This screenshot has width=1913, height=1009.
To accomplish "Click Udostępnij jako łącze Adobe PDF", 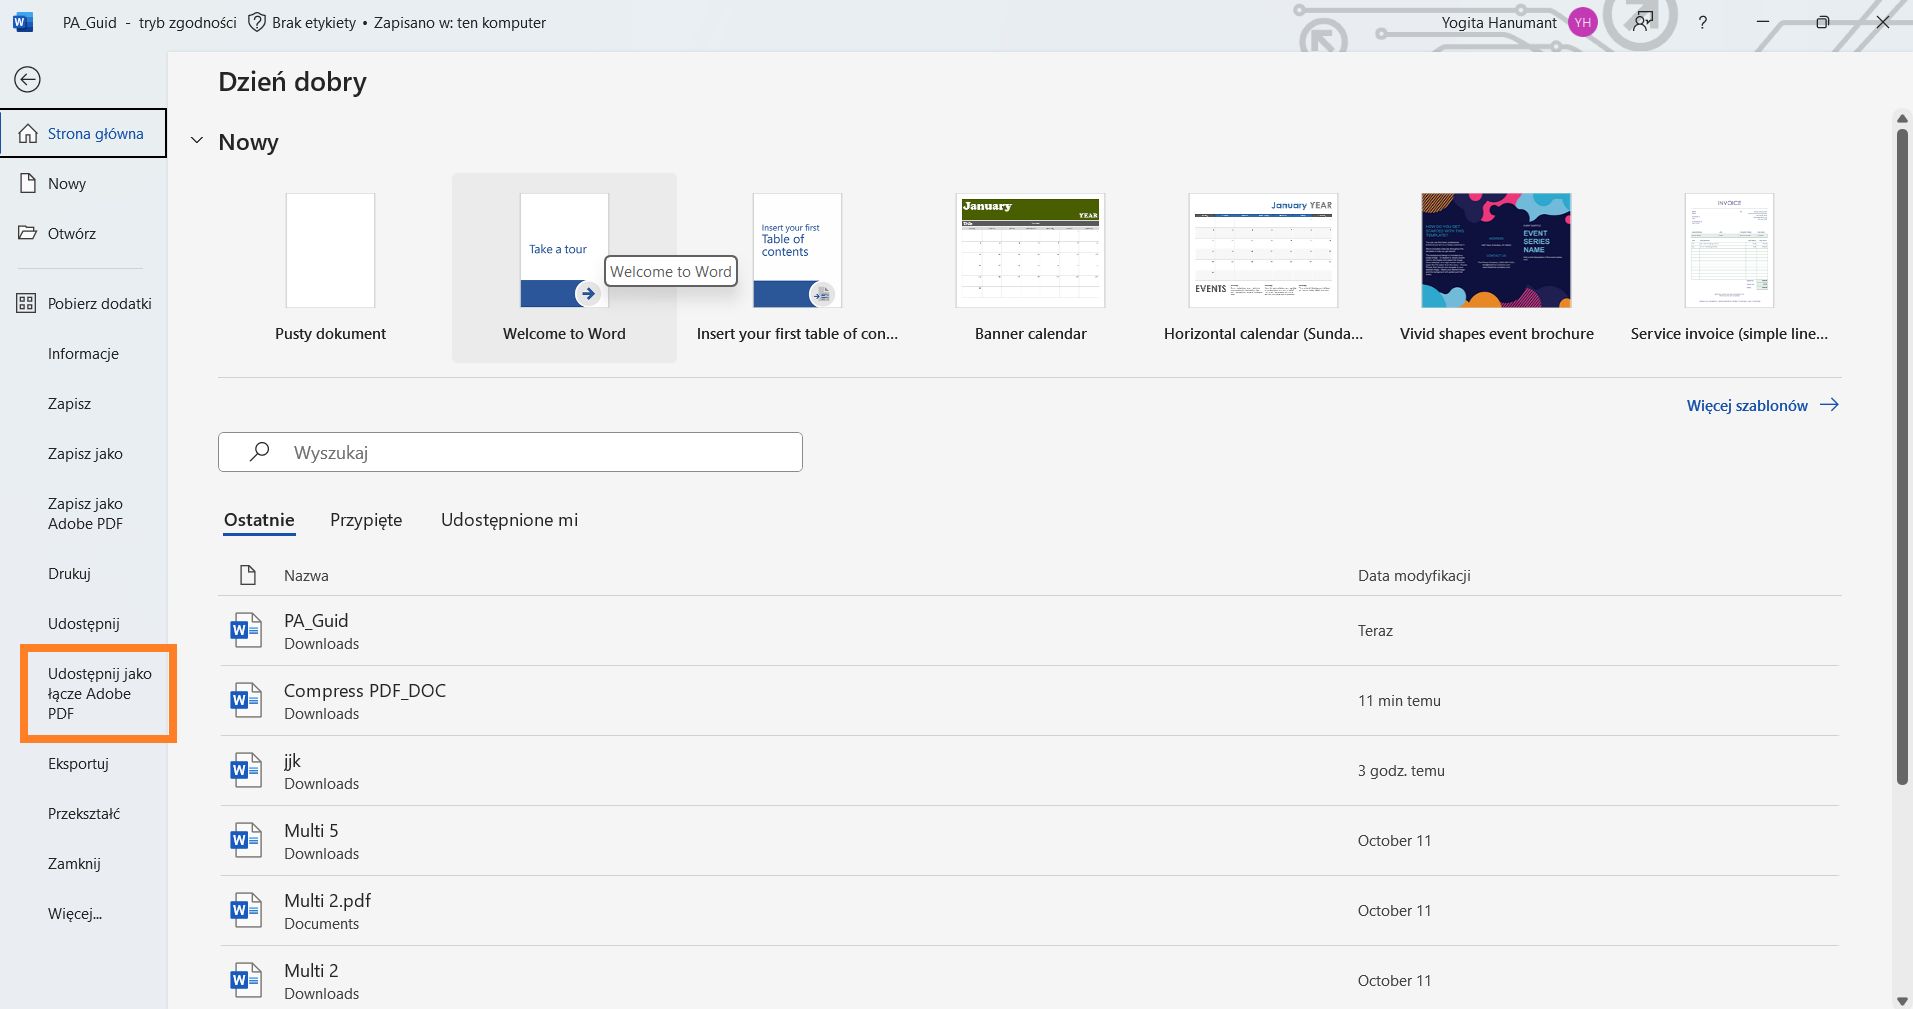I will click(x=99, y=693).
